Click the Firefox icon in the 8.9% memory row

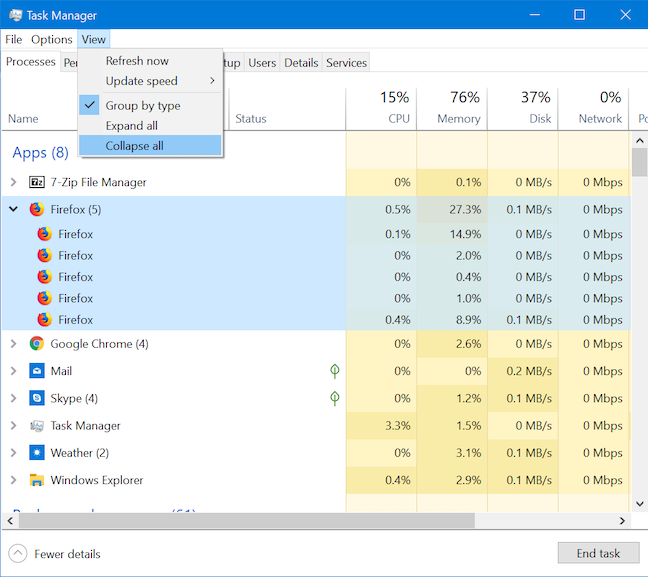[x=45, y=319]
